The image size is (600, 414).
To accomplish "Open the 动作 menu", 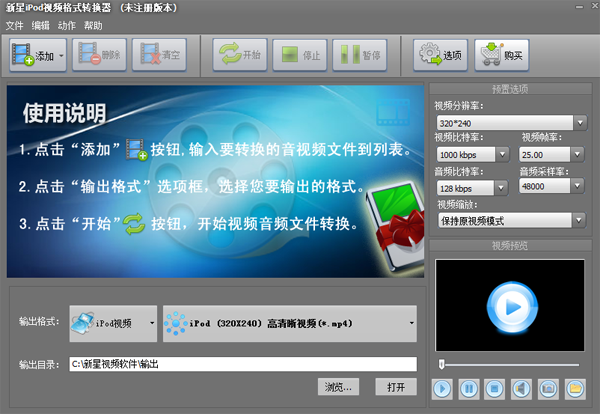I will (67, 26).
